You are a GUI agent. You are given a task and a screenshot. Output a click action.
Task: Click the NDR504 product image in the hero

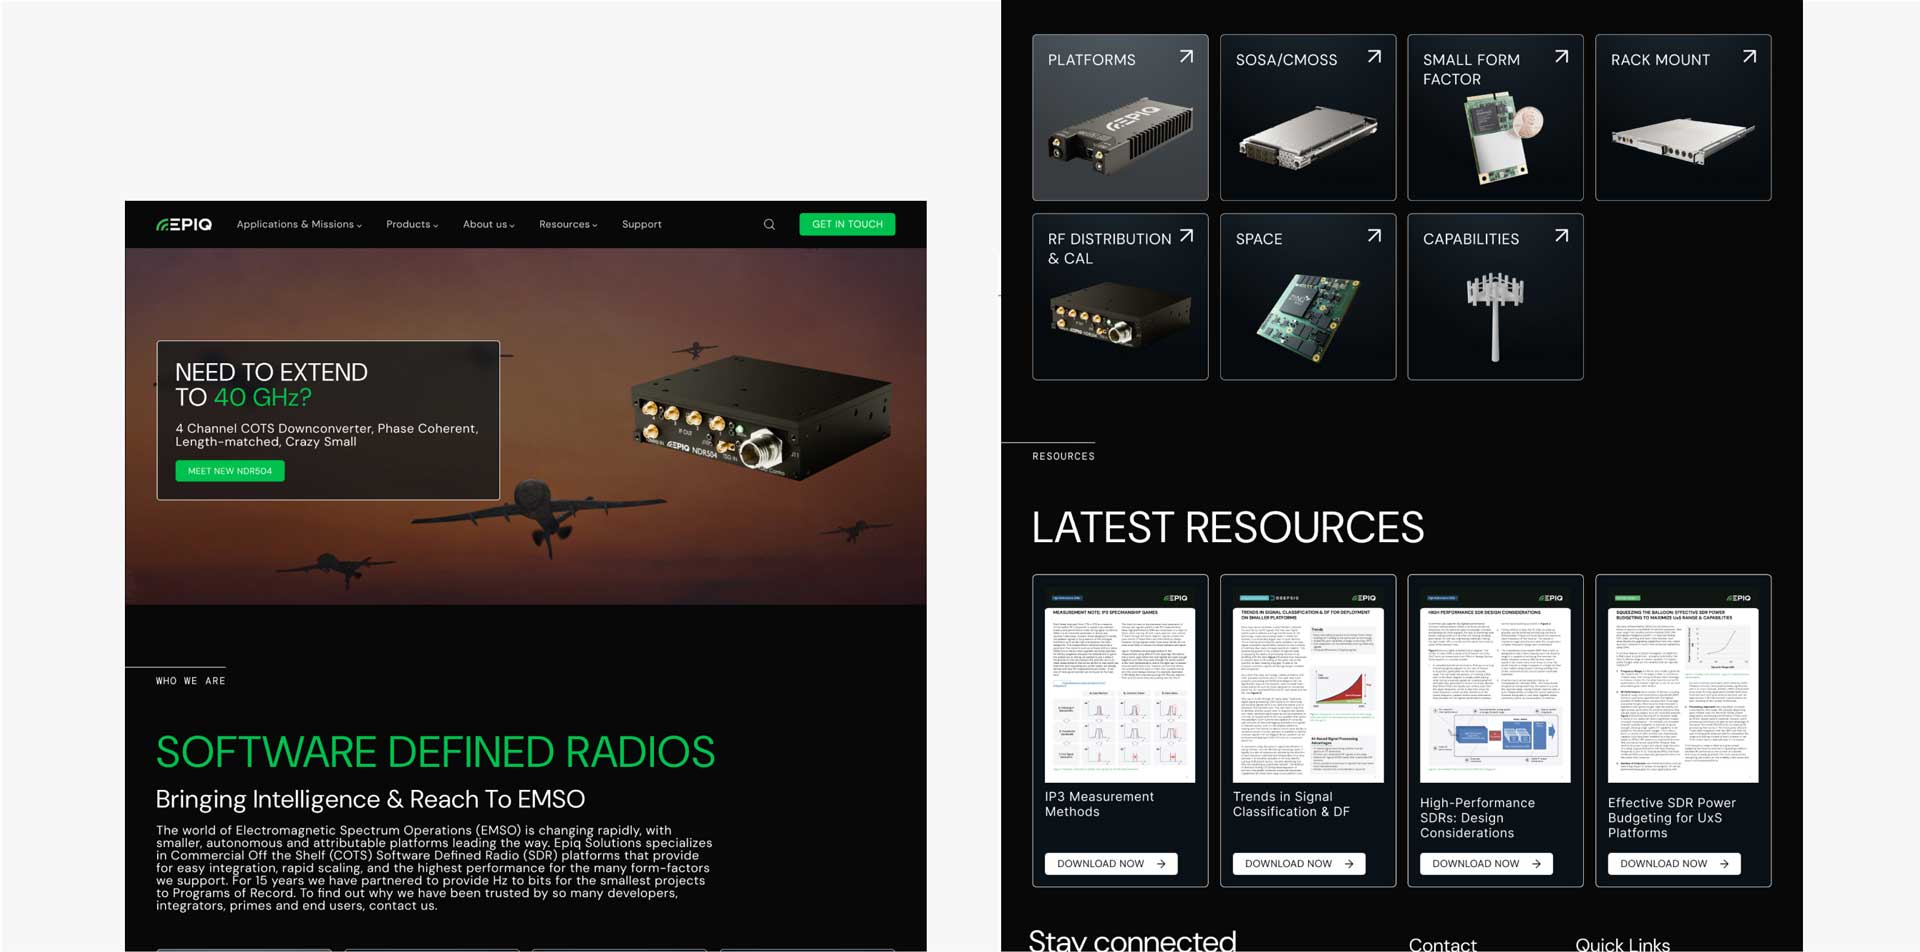coord(762,418)
